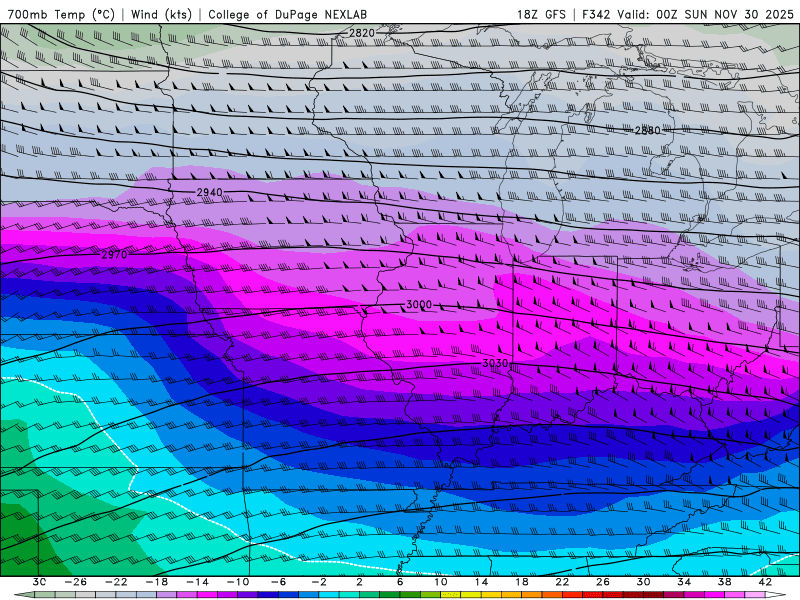Click the F342 forecast hour text

(x=596, y=14)
